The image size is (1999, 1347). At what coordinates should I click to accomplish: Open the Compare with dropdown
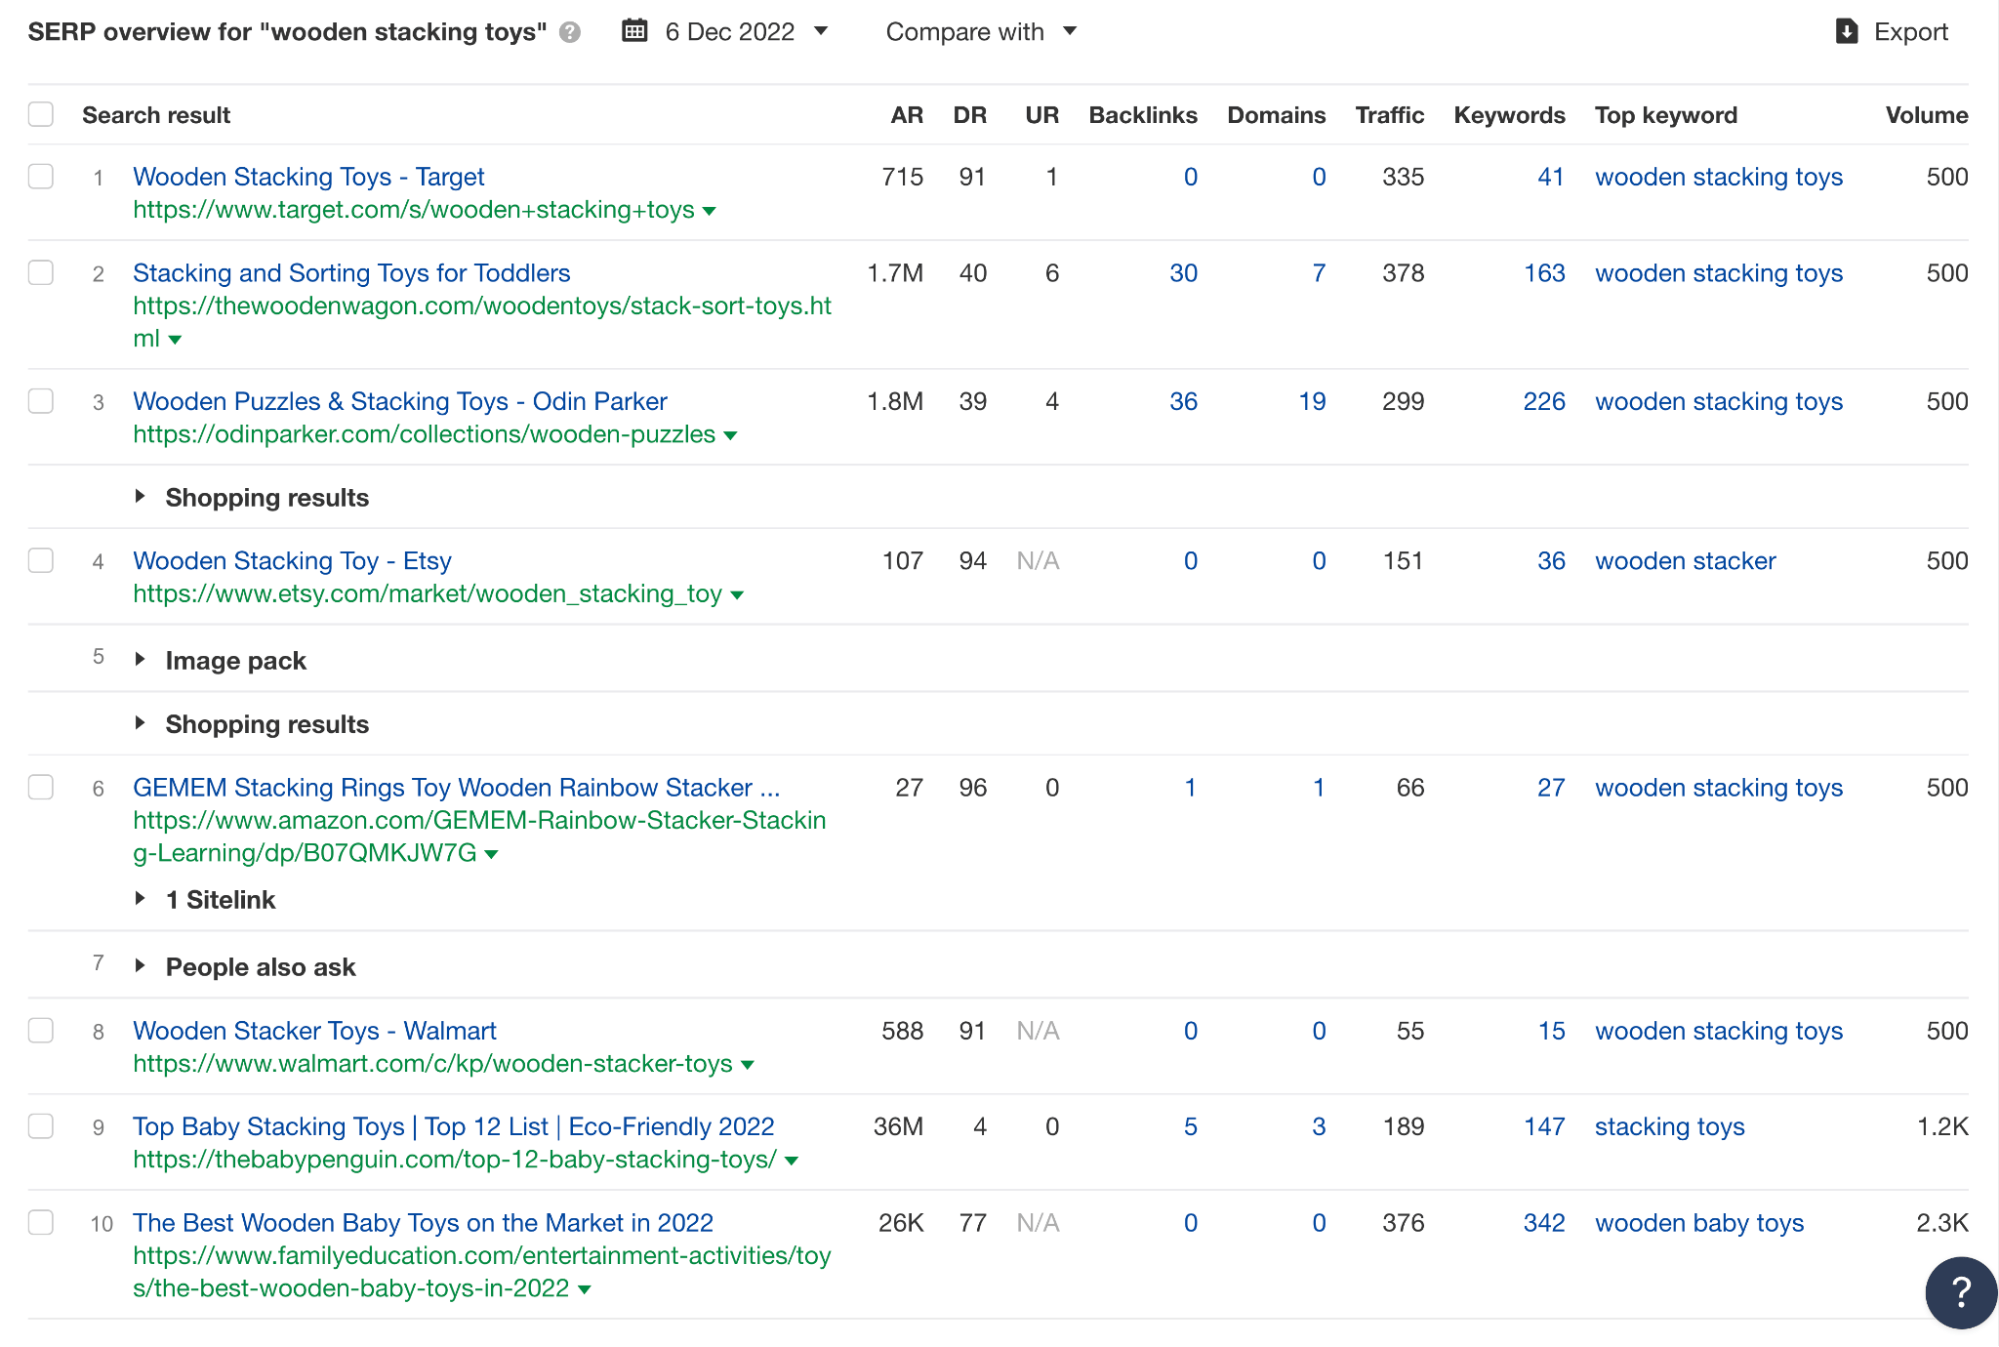point(978,32)
